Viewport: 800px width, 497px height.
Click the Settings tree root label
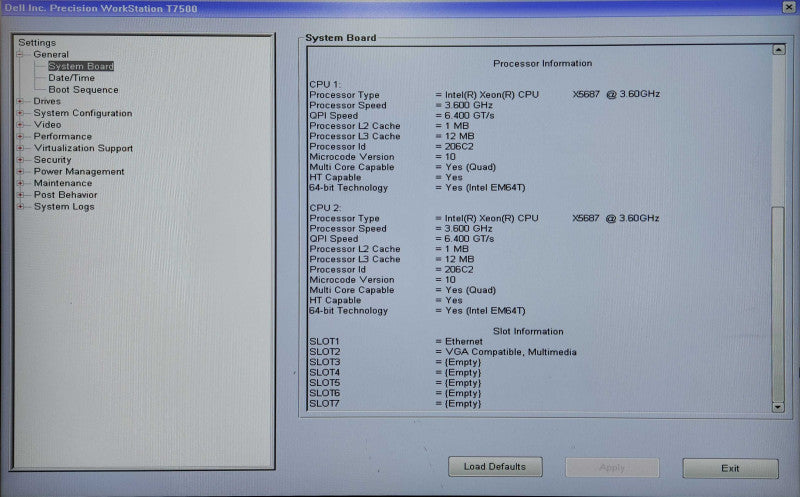(37, 42)
